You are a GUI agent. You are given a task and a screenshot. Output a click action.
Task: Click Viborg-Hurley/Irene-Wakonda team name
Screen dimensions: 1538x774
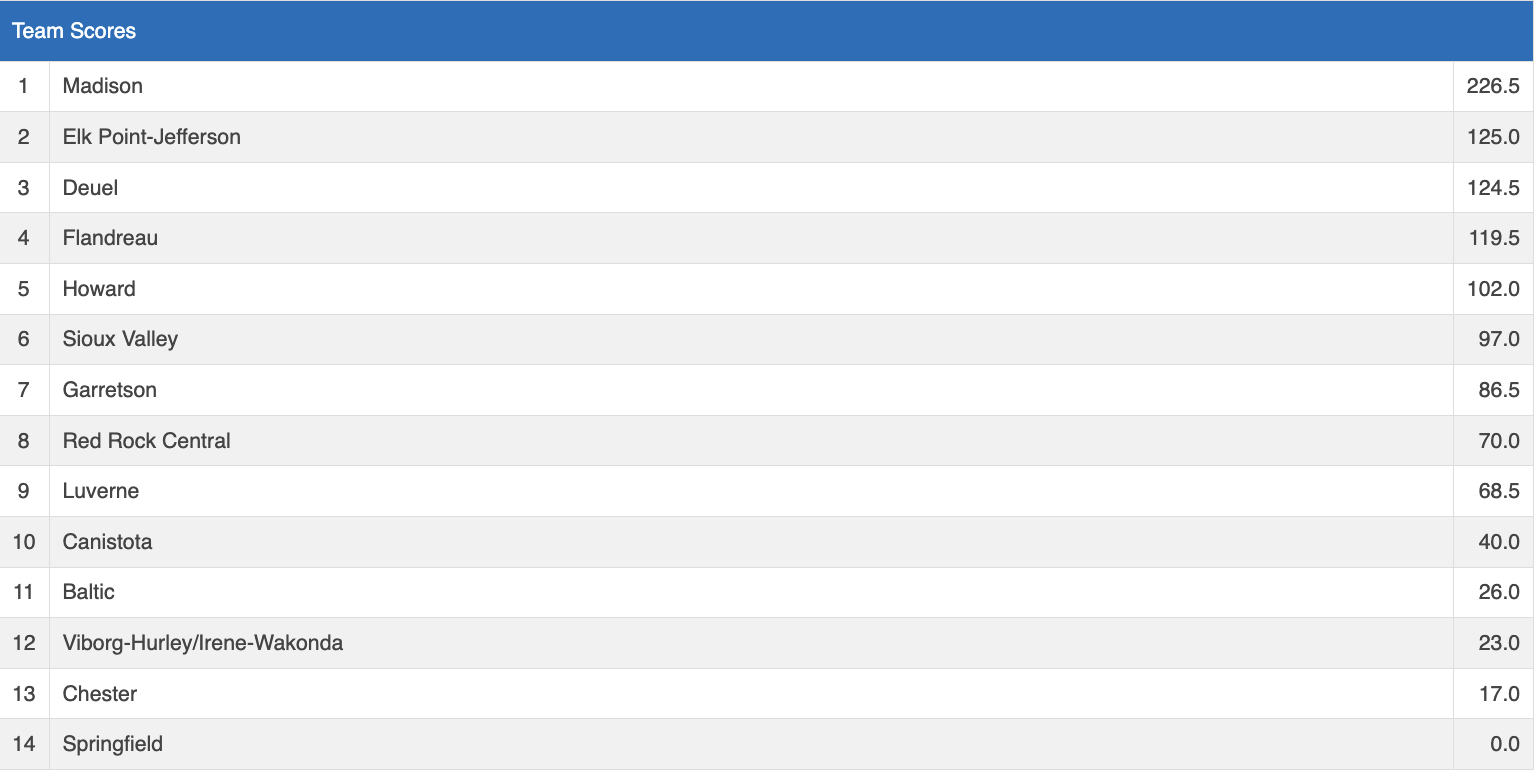point(203,643)
